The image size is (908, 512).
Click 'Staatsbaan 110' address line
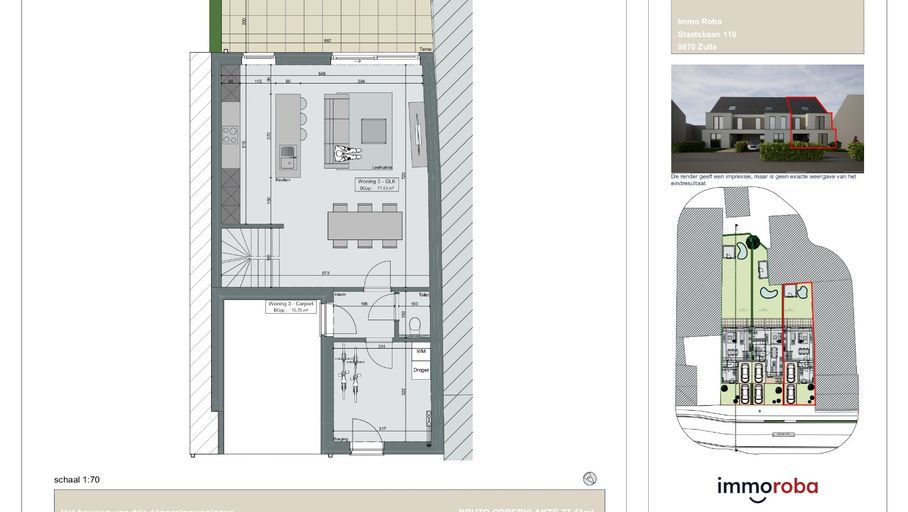pos(707,34)
